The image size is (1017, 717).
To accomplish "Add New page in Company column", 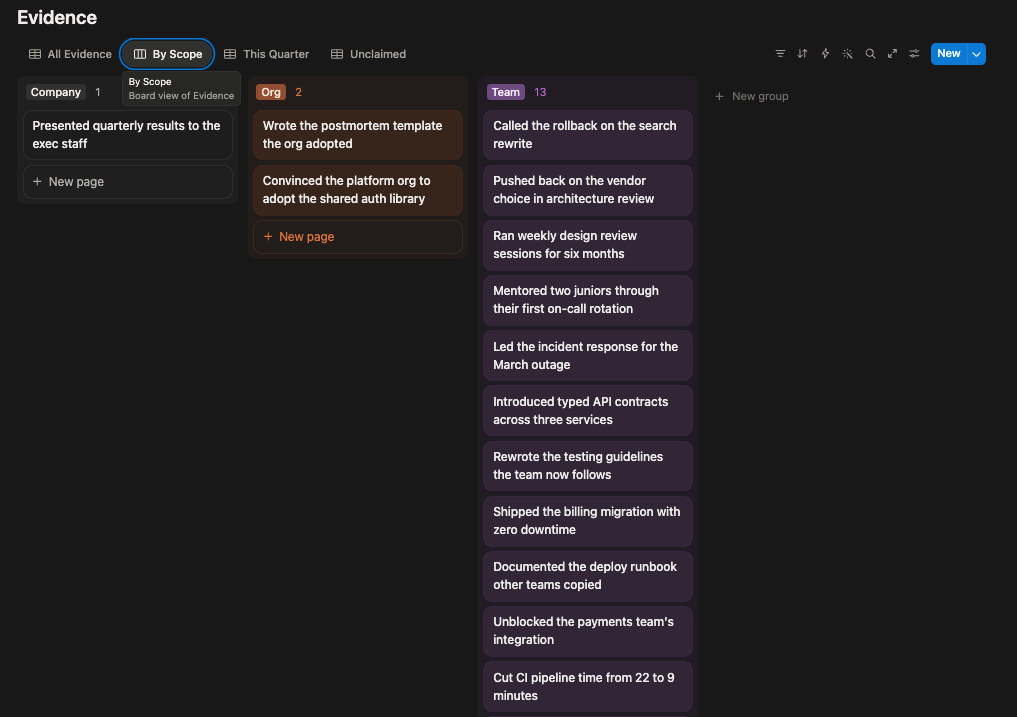I will pyautogui.click(x=128, y=182).
